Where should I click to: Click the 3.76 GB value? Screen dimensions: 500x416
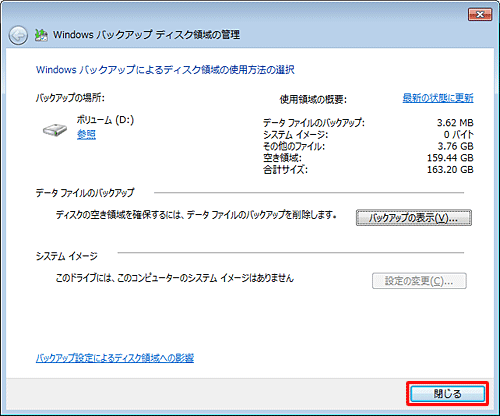tap(455, 146)
